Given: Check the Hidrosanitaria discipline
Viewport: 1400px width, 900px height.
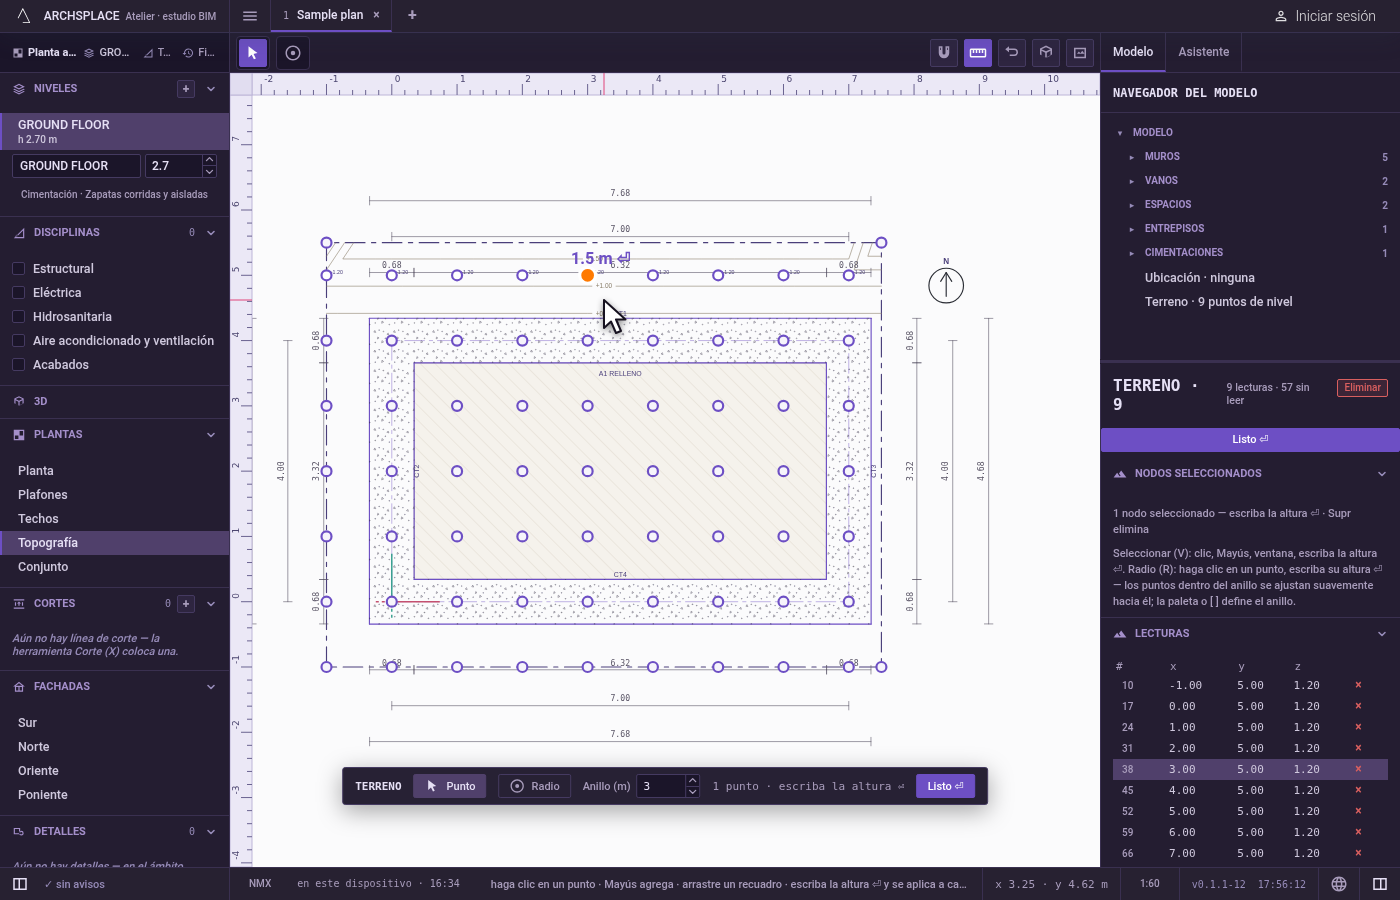Looking at the screenshot, I should coord(18,317).
